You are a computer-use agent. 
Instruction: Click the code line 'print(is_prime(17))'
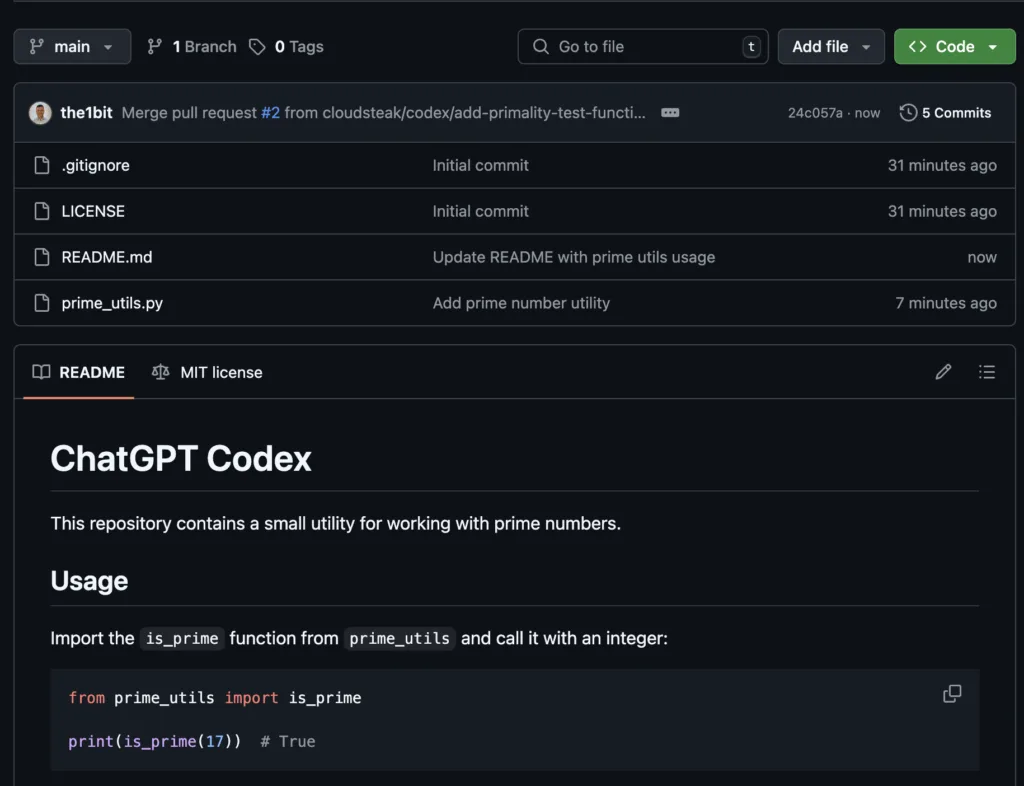pyautogui.click(x=155, y=742)
